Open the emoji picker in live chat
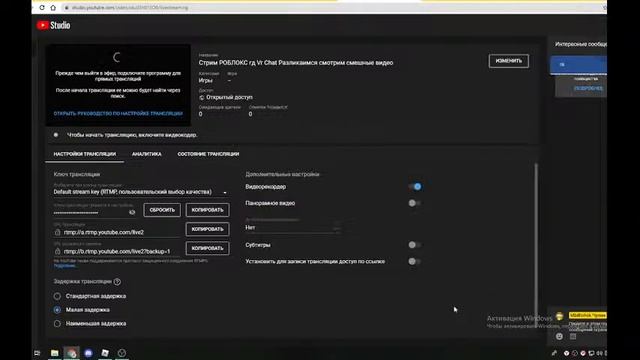 point(559,336)
